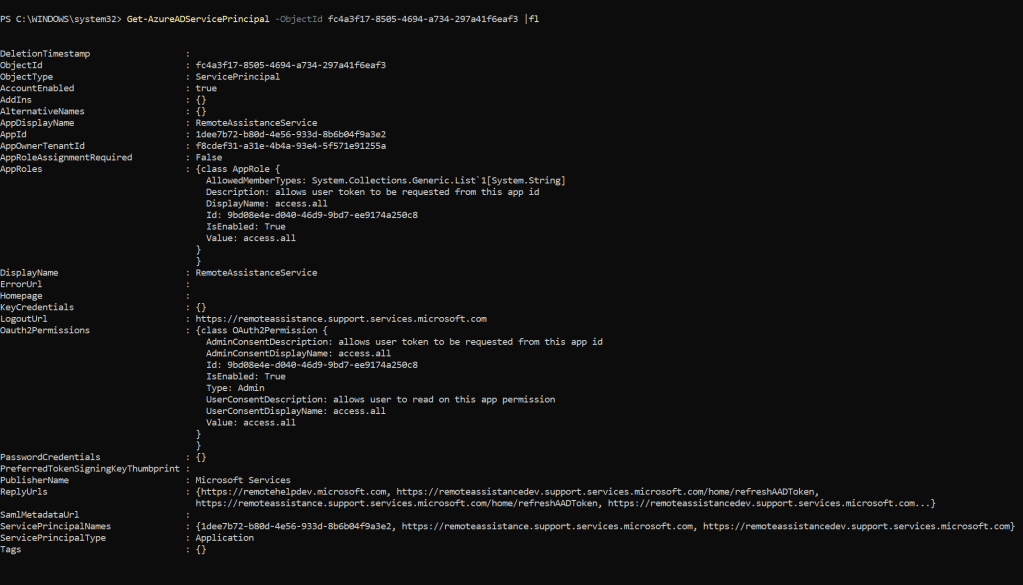This screenshot has width=1023, height=585.
Task: Click the UserConsentDescription line
Action: [380, 399]
